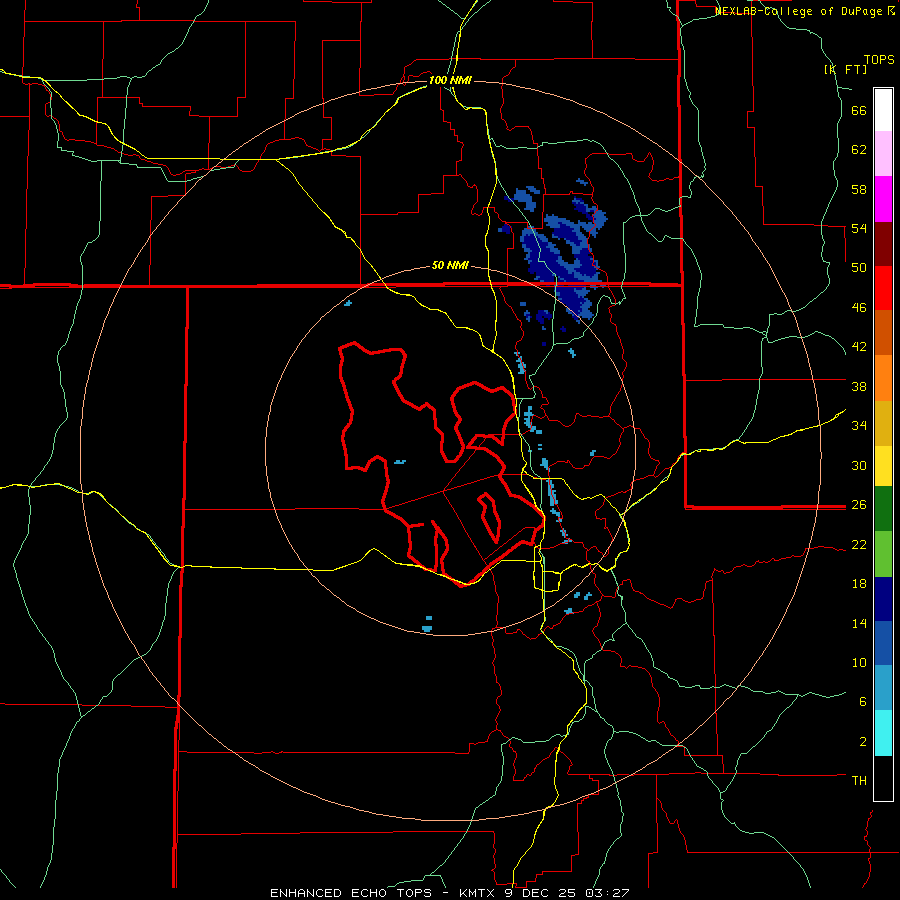
Task: Click the '9 DEC 25 03:27' timestamp
Action: [x=567, y=893]
